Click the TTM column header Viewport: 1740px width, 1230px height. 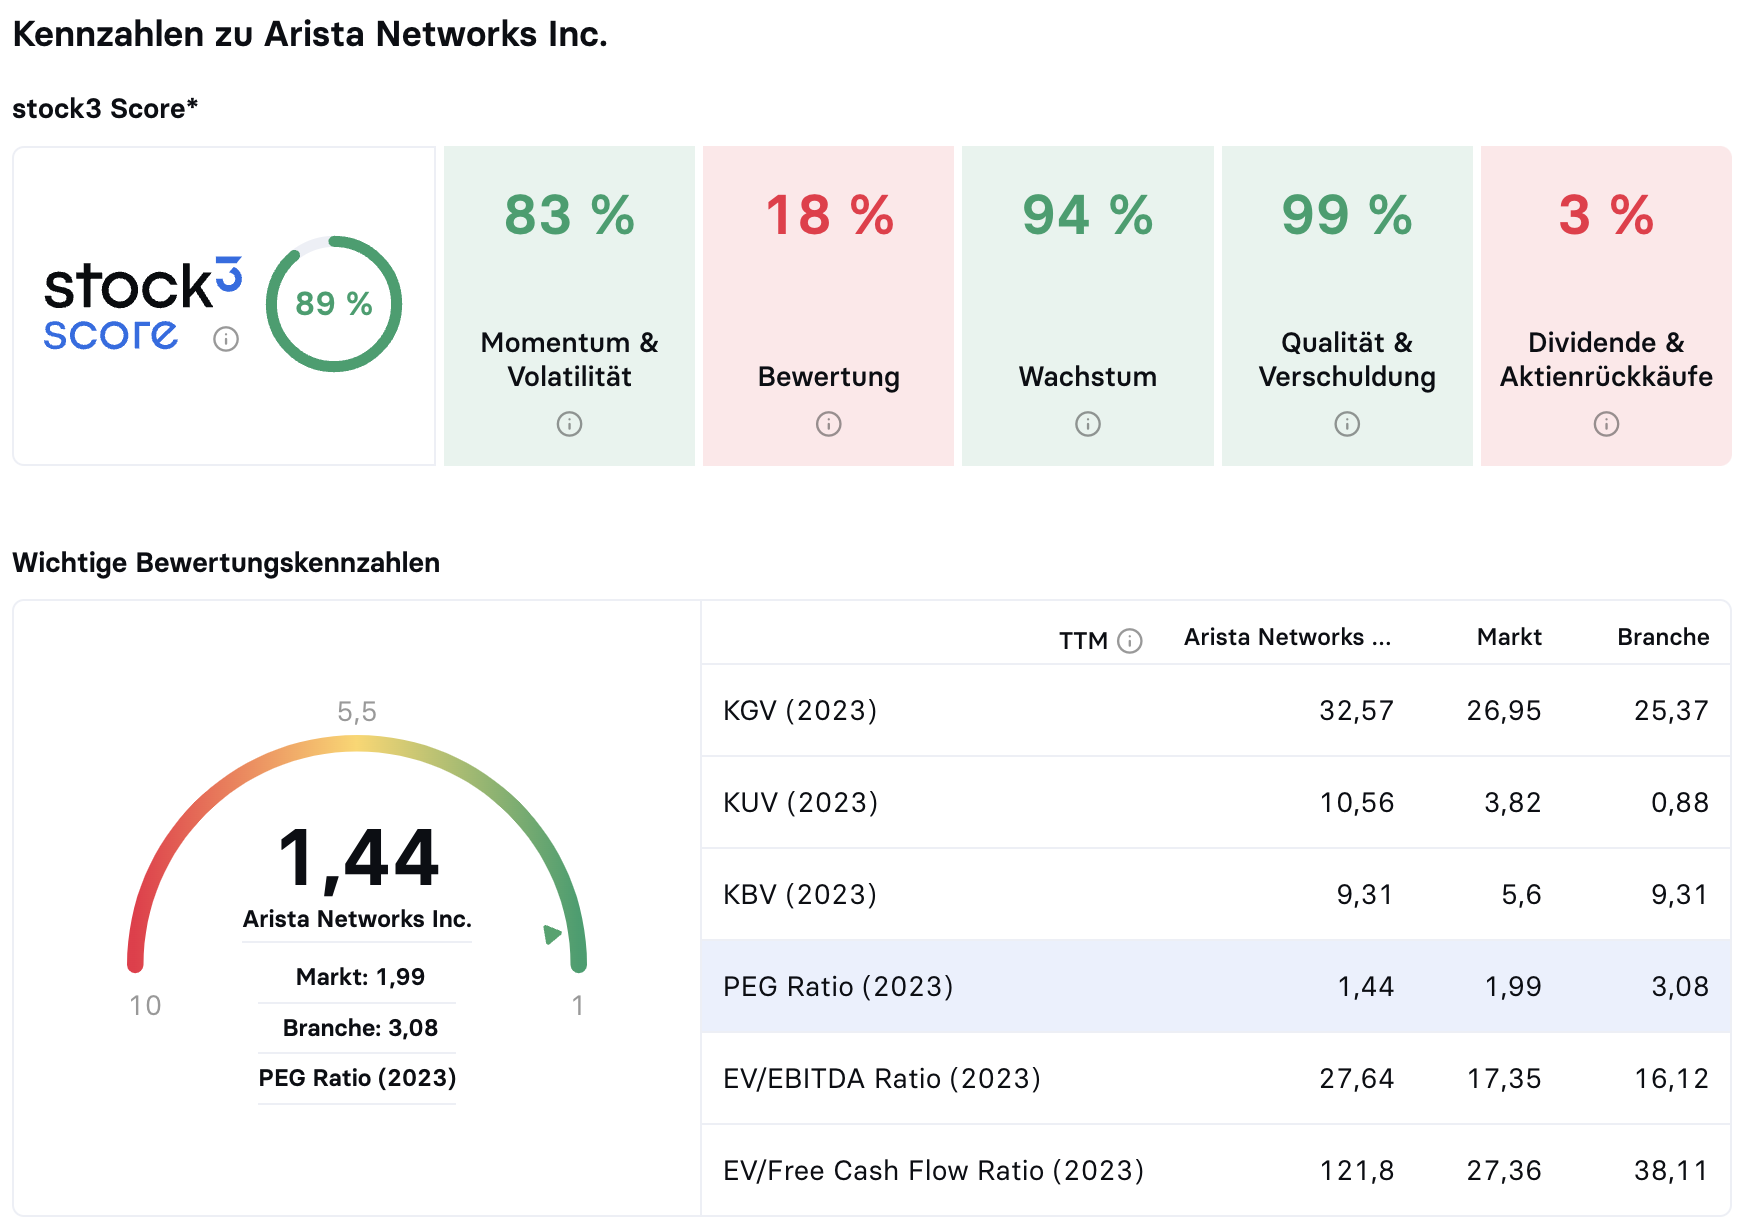1083,640
